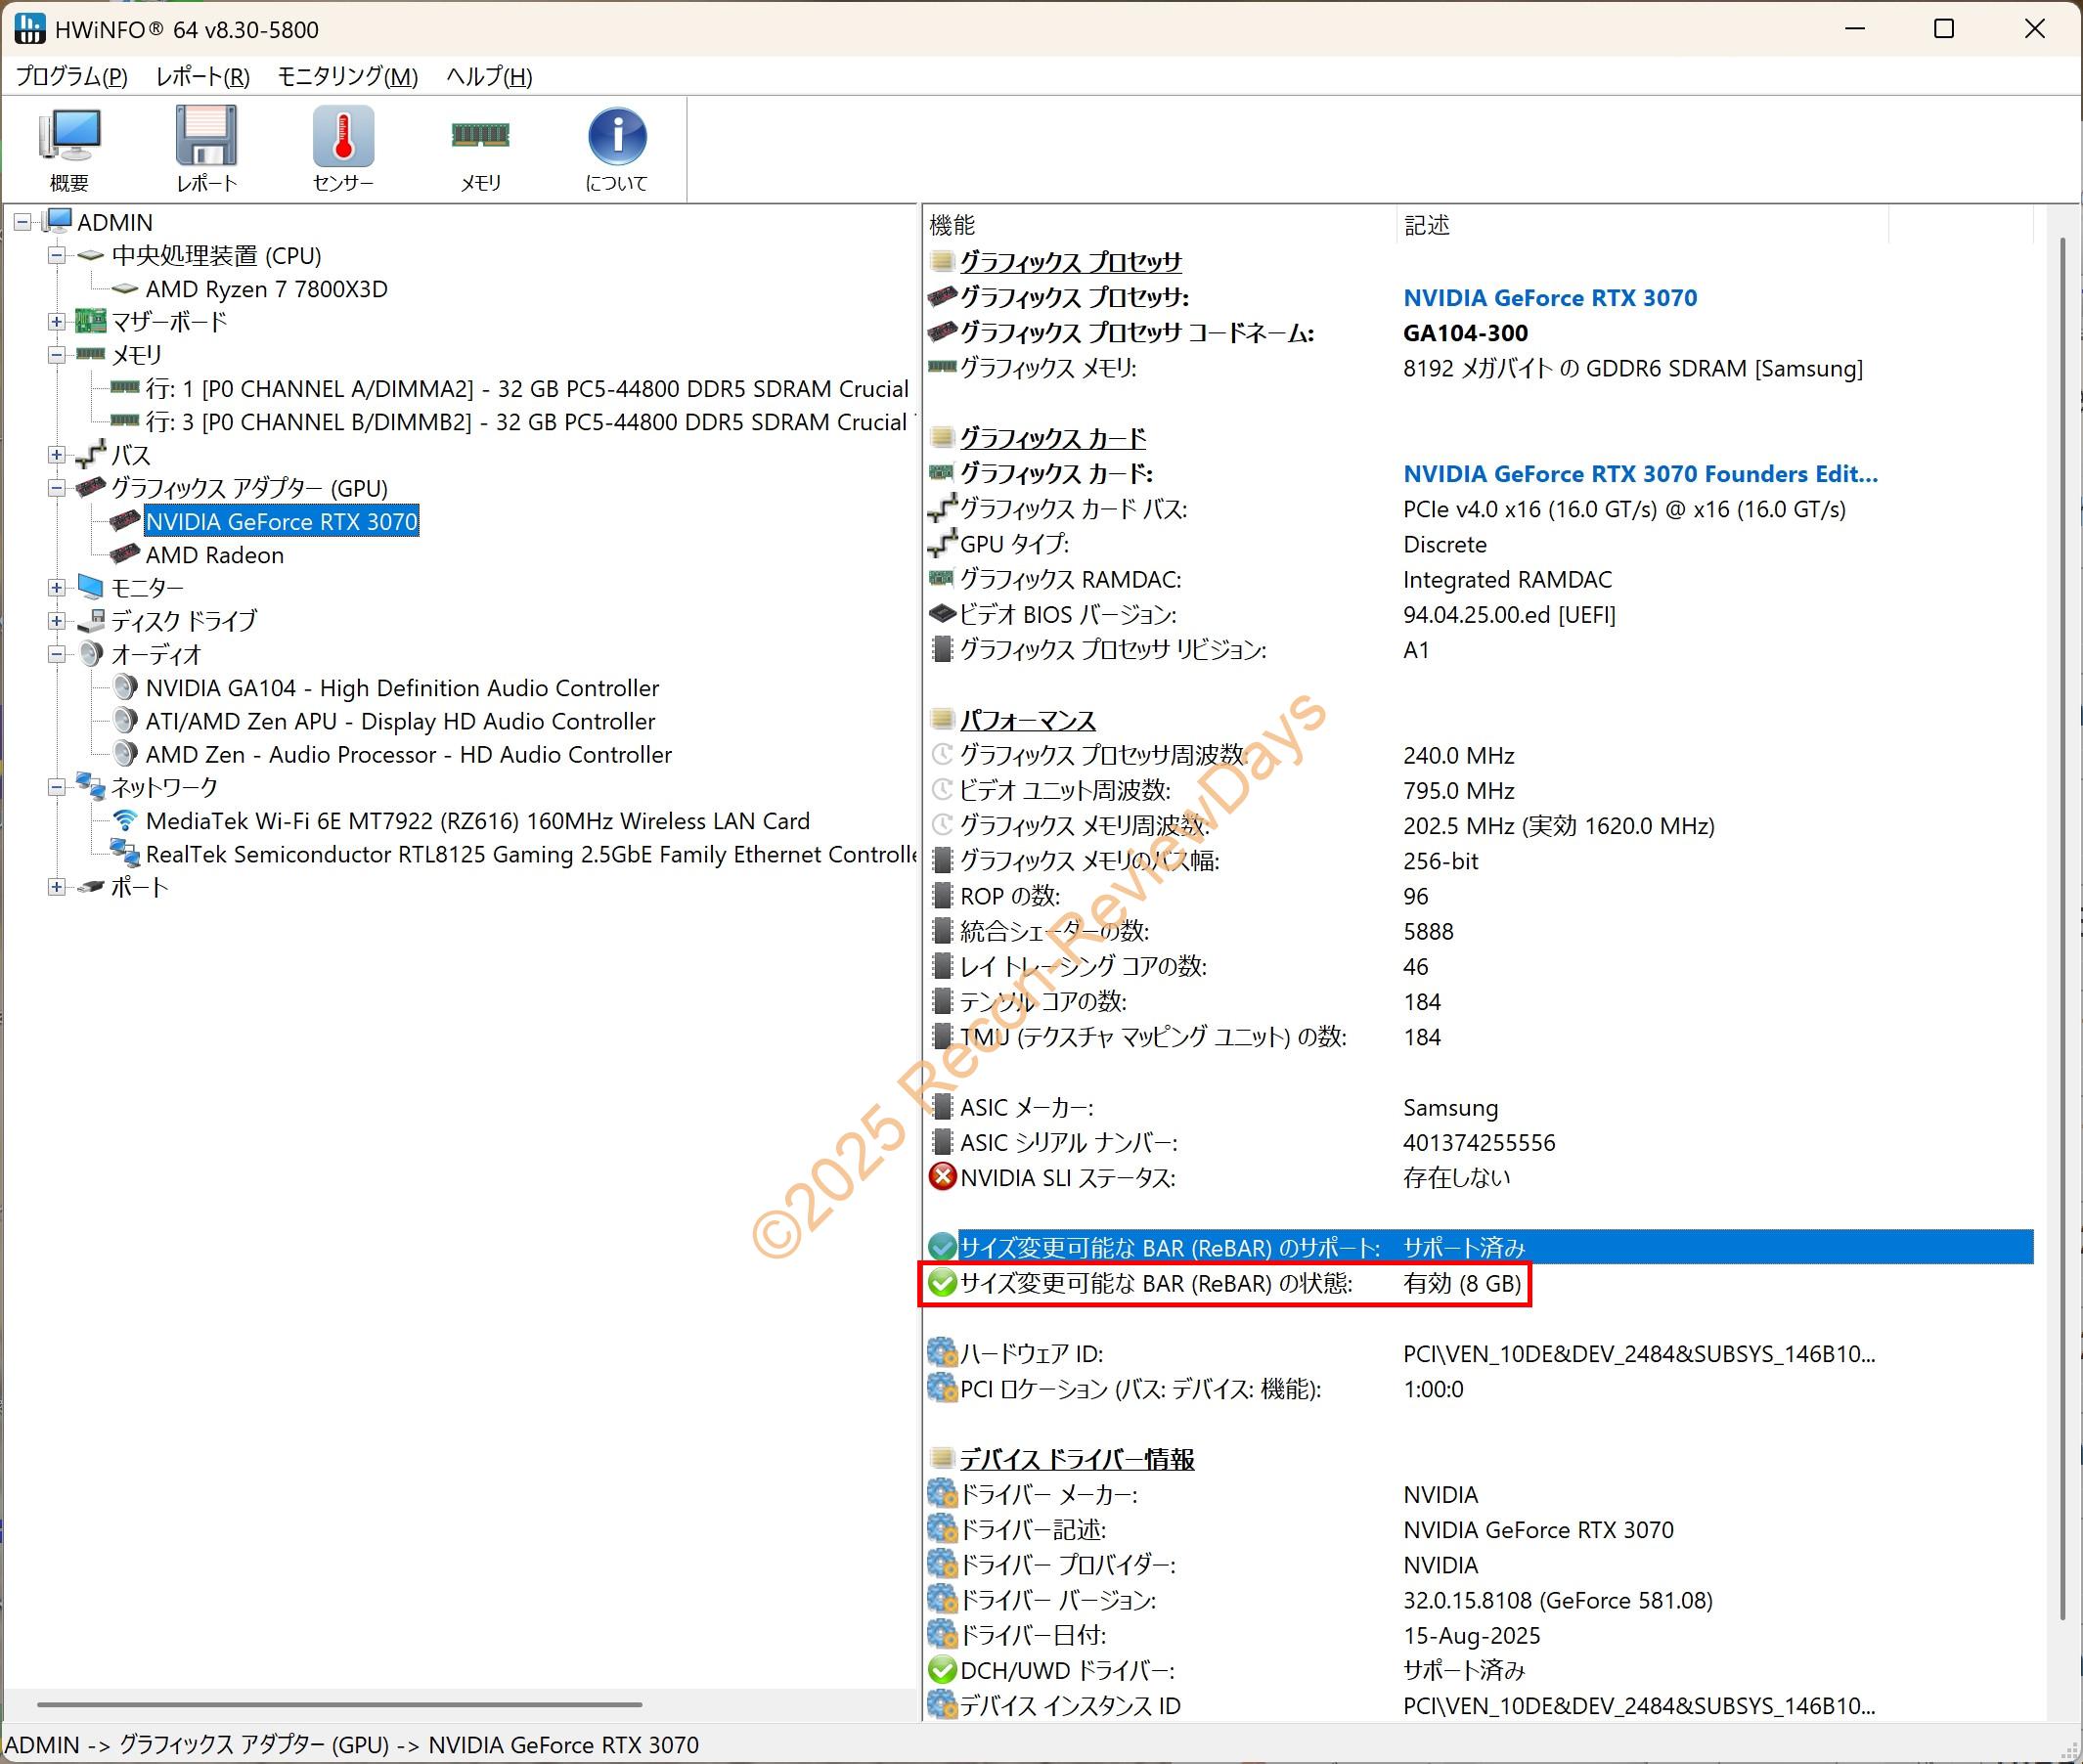Expand the Disk Drives (ディスク ドライブ) node

point(57,621)
